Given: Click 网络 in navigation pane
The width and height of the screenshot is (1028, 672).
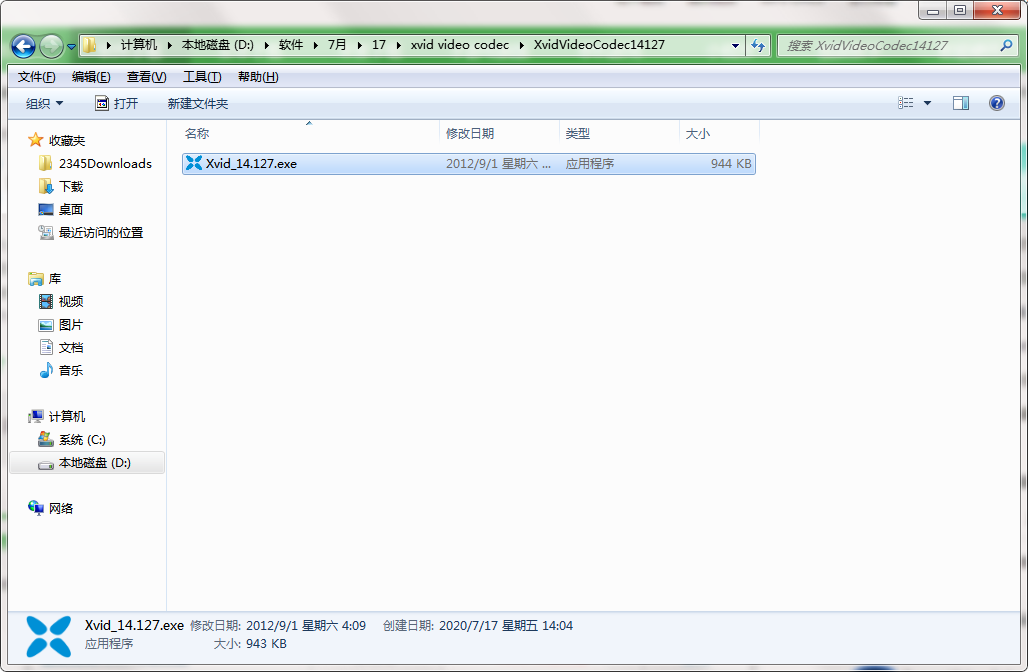Looking at the screenshot, I should pyautogui.click(x=61, y=508).
